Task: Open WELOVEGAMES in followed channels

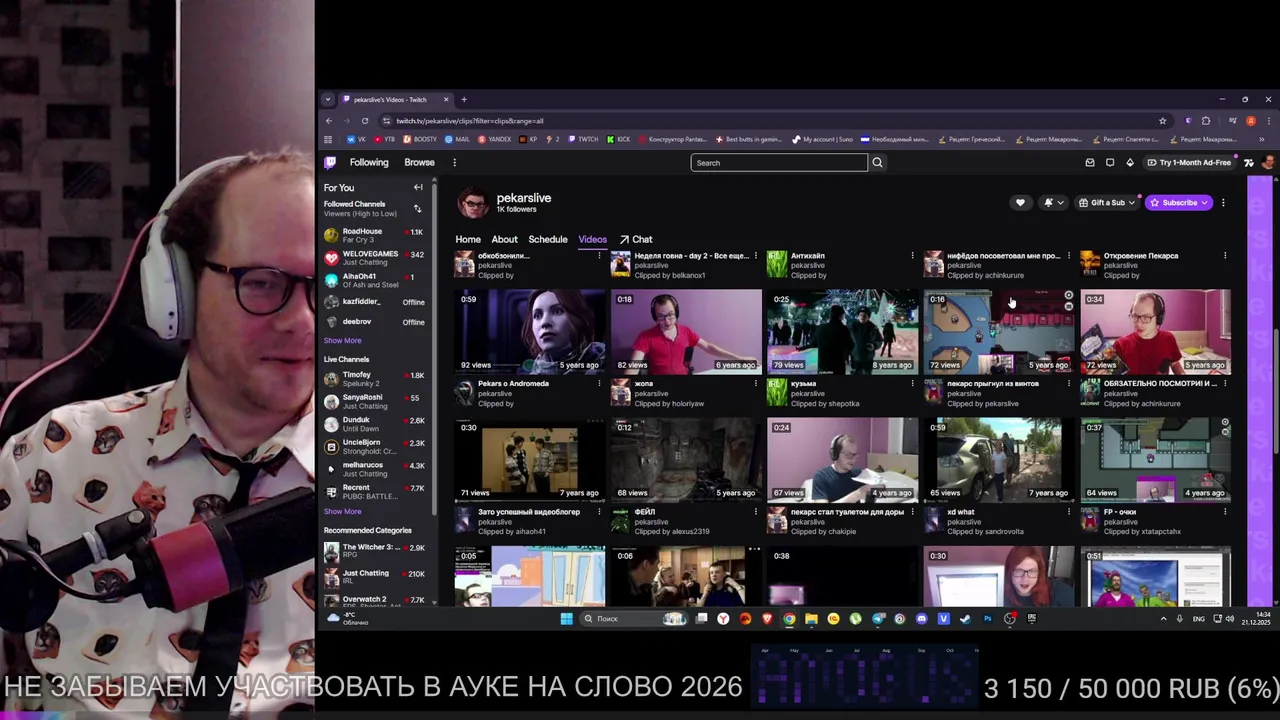Action: point(374,258)
